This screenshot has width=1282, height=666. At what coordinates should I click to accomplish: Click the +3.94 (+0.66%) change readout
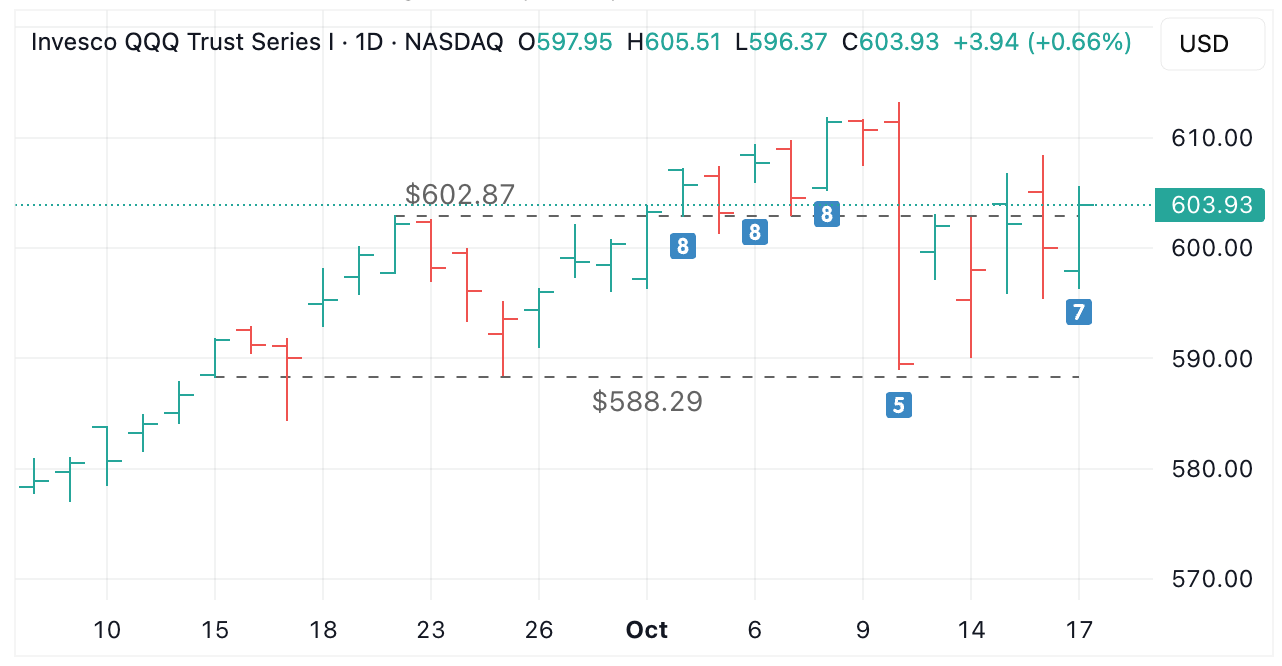click(x=1042, y=42)
